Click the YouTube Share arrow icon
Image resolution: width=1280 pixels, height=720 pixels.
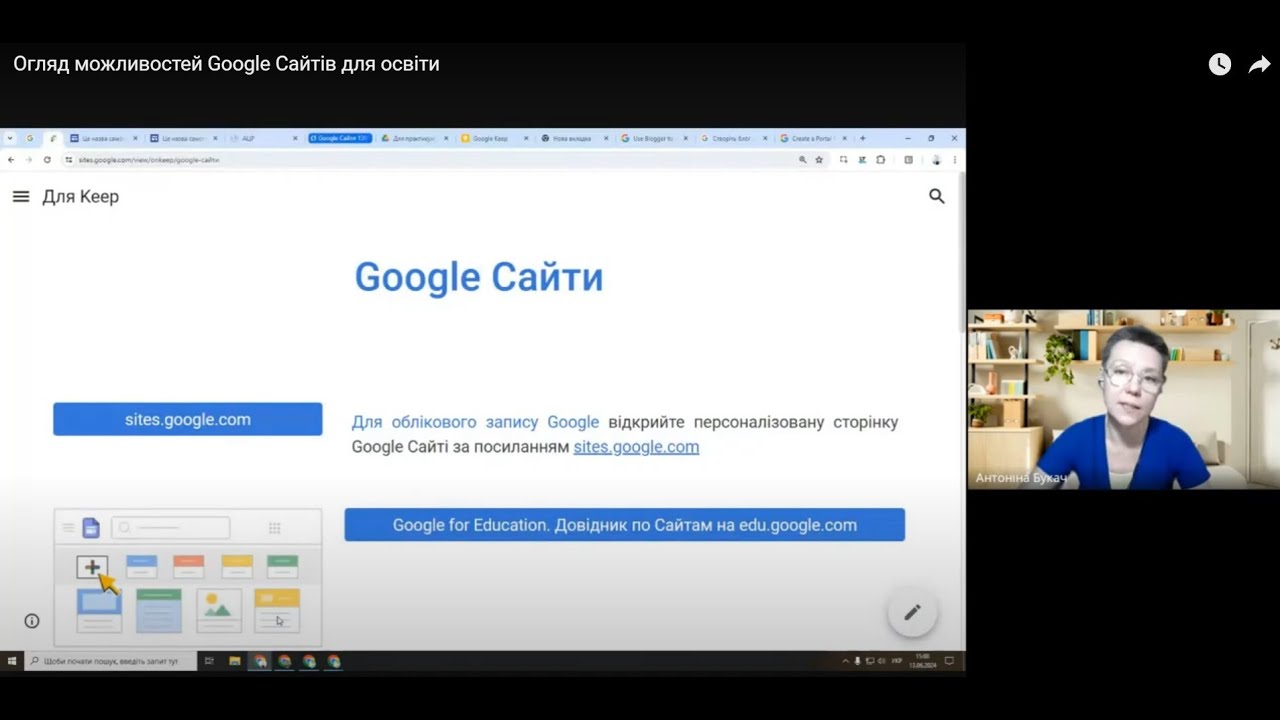pos(1259,65)
